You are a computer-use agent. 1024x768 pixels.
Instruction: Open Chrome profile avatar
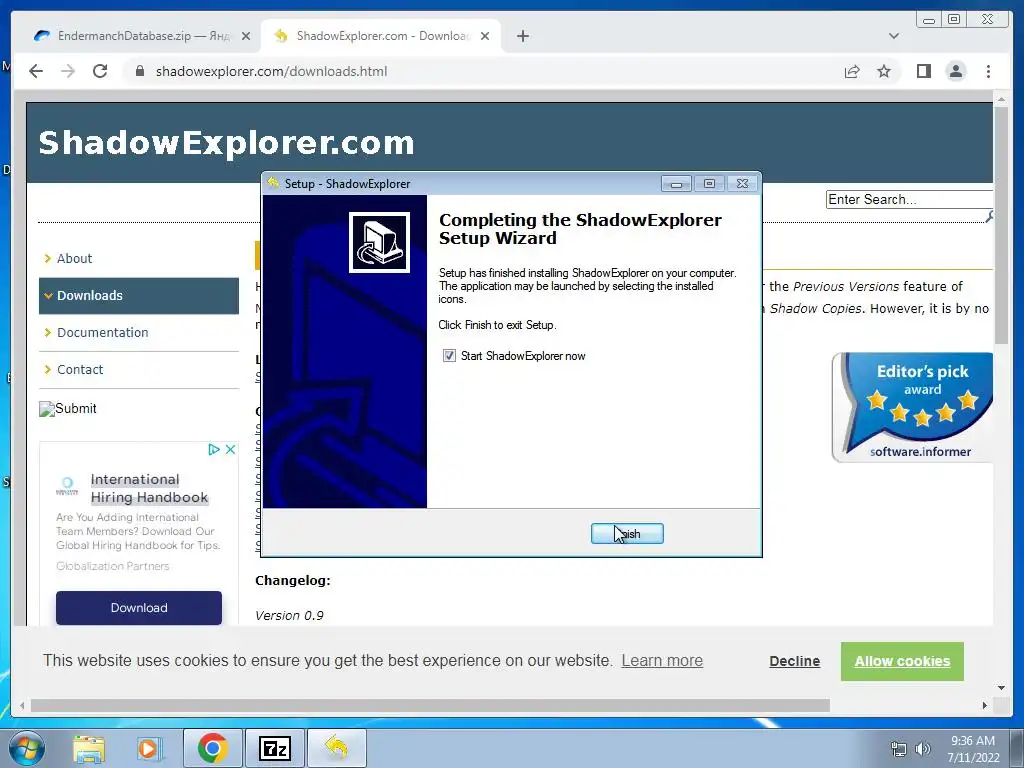(x=955, y=71)
